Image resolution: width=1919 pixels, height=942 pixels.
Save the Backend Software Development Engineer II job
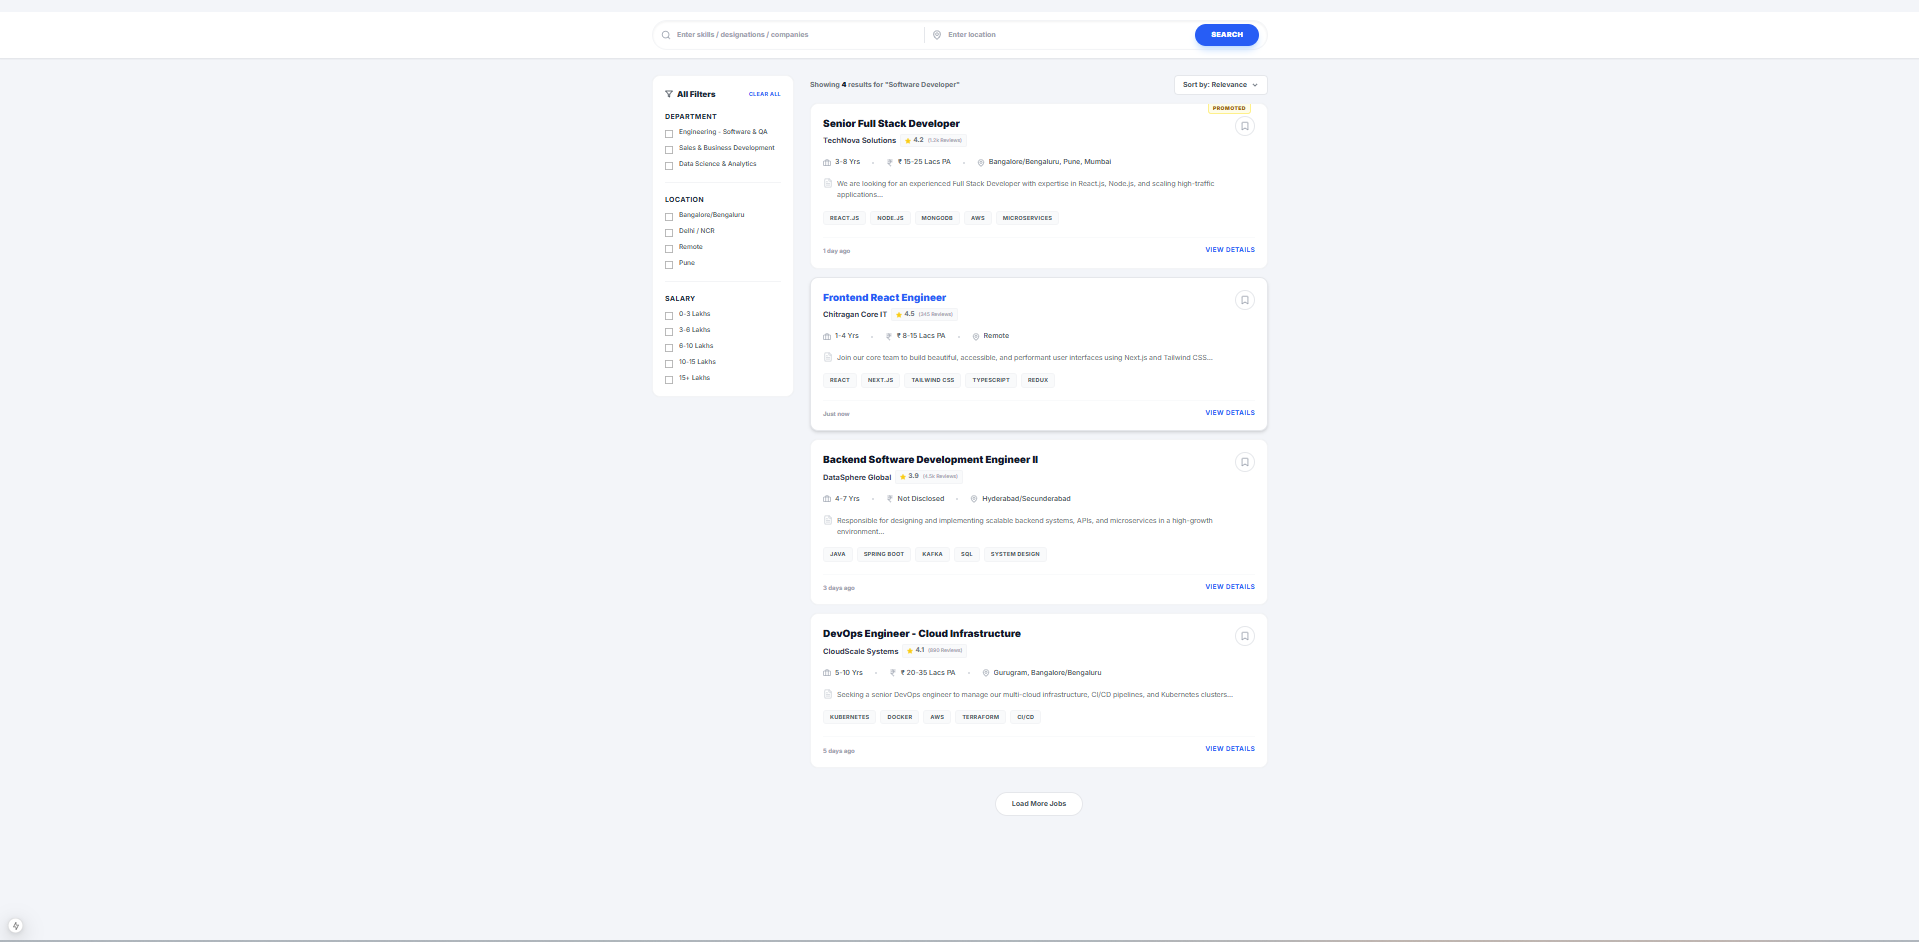tap(1244, 462)
